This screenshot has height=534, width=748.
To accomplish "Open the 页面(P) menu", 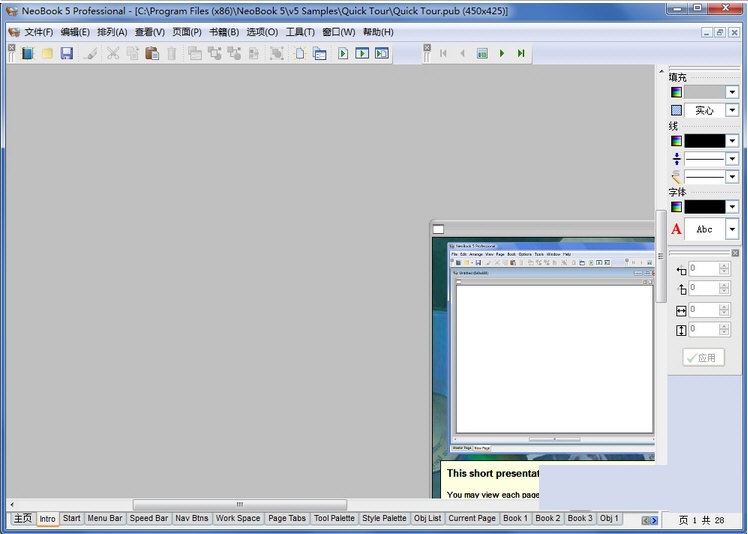I will point(187,32).
